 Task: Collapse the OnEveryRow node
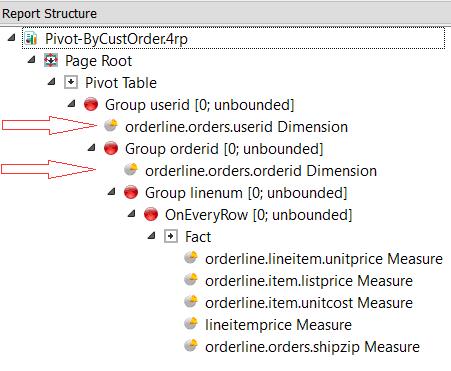[x=132, y=214]
